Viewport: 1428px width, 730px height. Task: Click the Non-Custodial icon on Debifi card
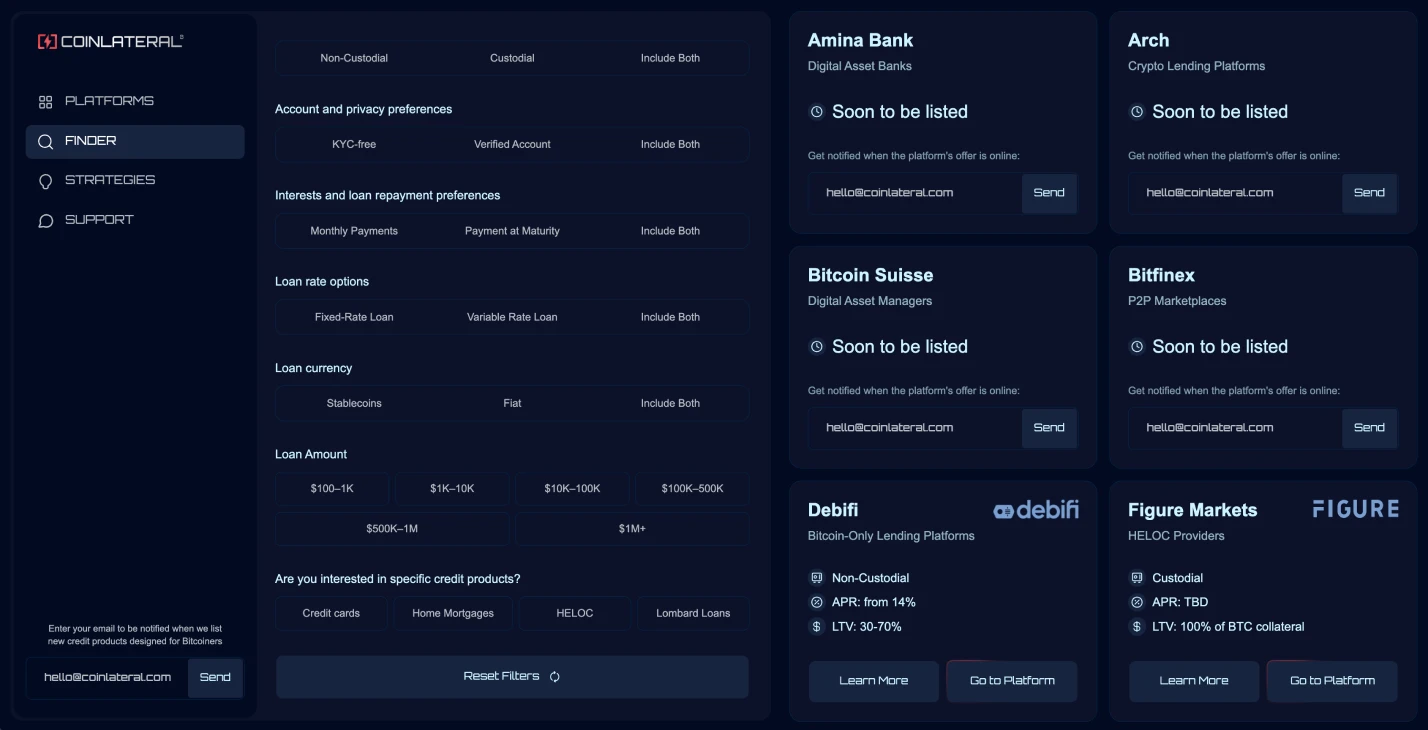click(816, 578)
